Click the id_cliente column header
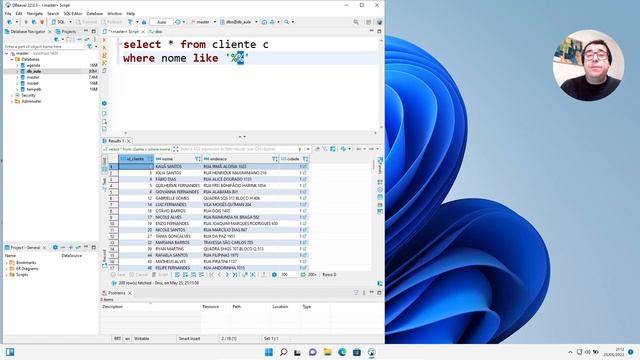 (136, 159)
